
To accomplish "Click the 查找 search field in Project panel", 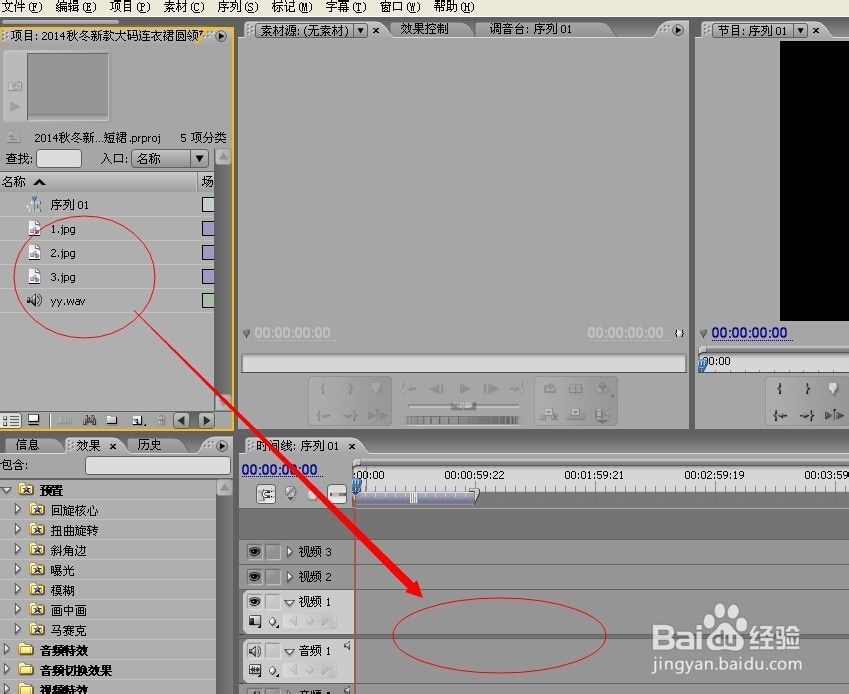I will 59,159.
